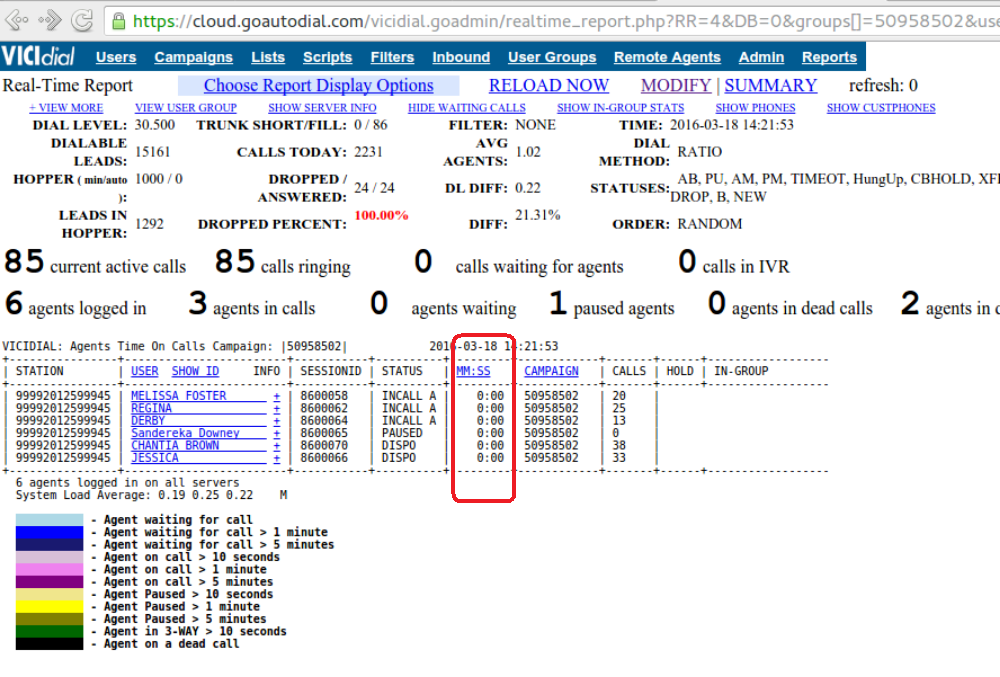
Task: Click SHOW CUSTPHONES link
Action: tap(881, 108)
